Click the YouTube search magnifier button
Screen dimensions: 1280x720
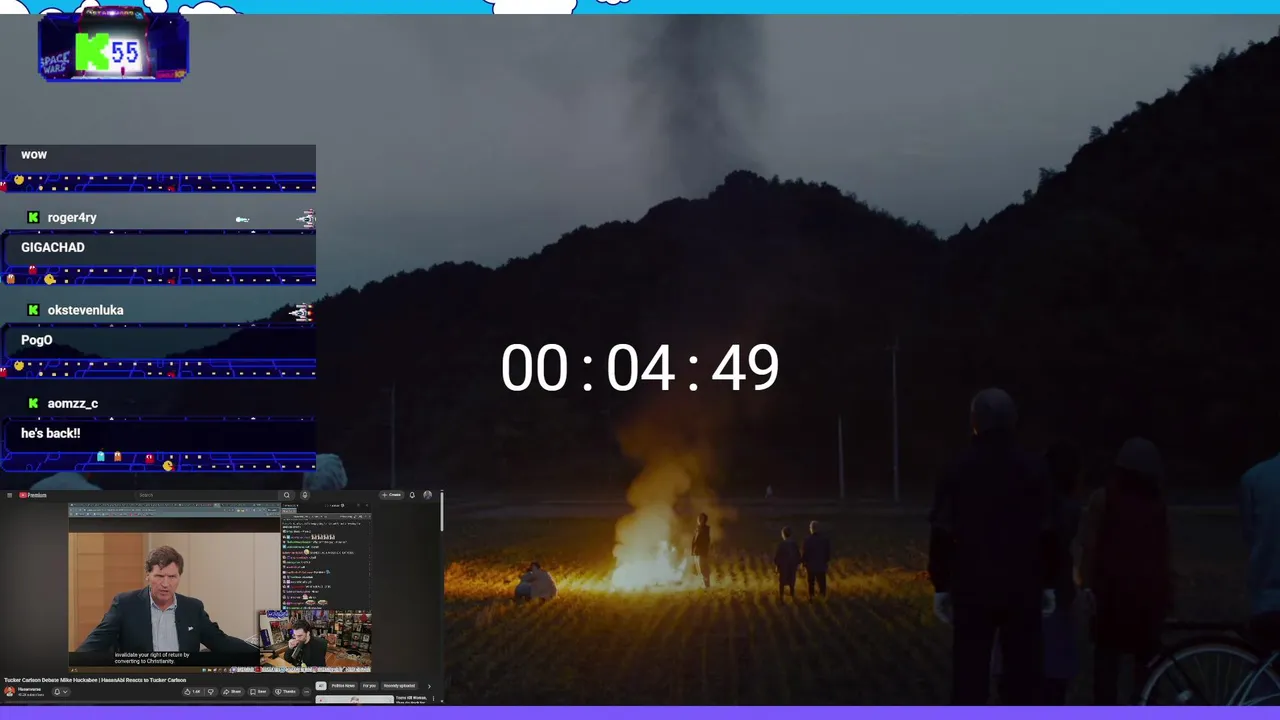pos(286,495)
